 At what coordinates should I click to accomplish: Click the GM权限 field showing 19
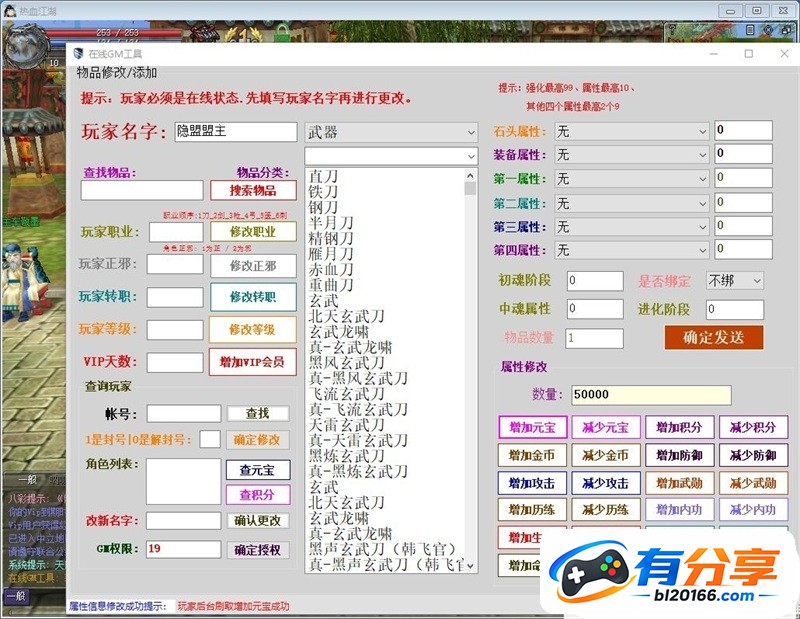click(x=184, y=549)
